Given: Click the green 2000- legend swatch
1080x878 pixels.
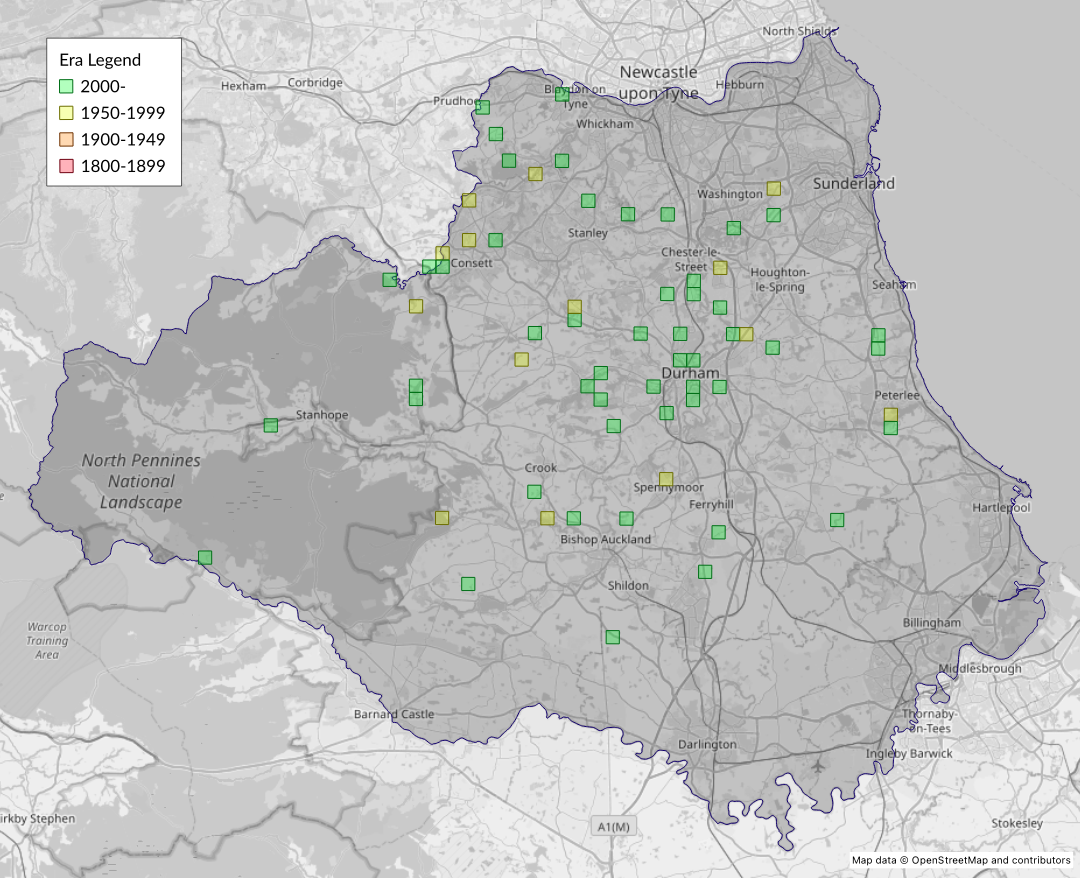Looking at the screenshot, I should [67, 86].
